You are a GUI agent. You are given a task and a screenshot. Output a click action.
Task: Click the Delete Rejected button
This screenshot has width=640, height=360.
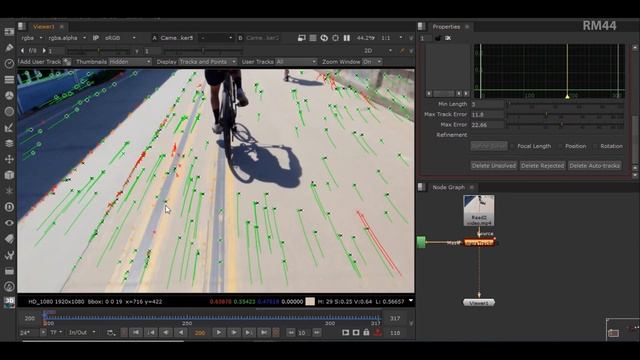[x=542, y=165]
